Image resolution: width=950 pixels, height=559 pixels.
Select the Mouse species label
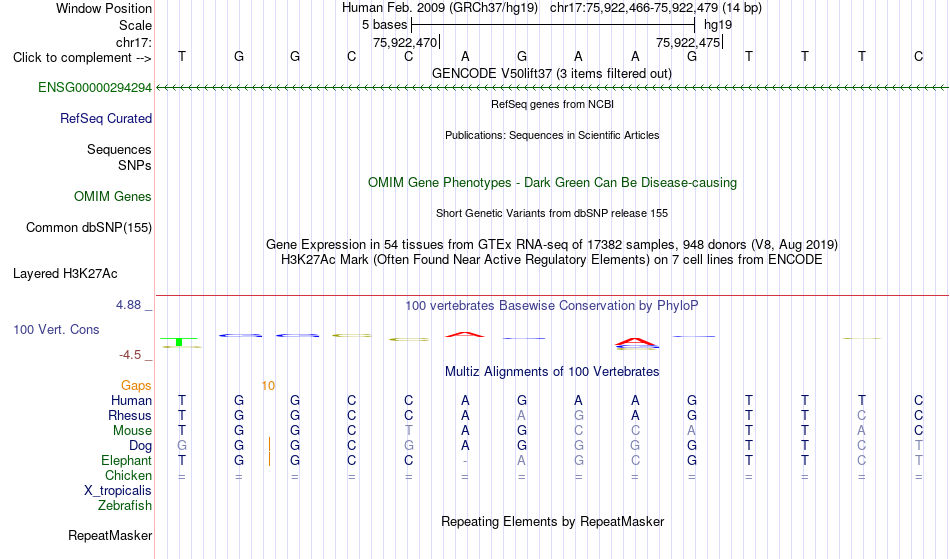pos(132,431)
